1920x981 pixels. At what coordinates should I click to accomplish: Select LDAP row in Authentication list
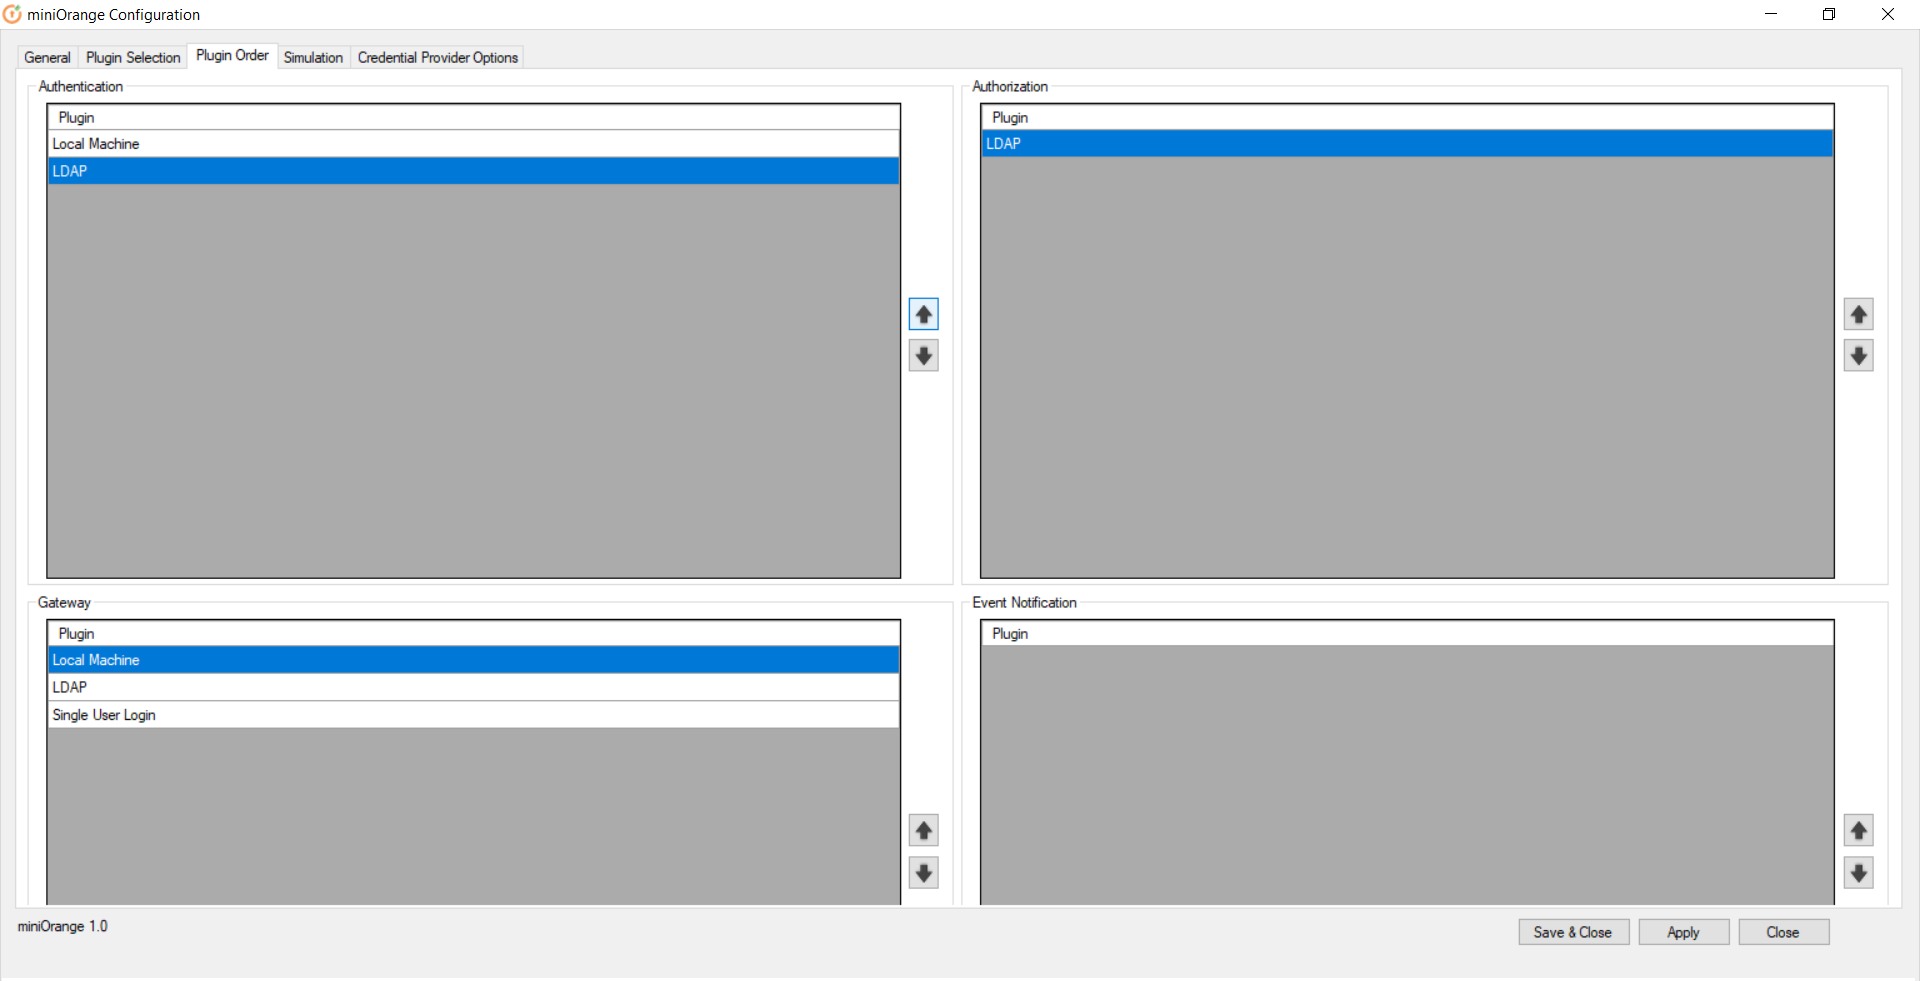point(474,171)
